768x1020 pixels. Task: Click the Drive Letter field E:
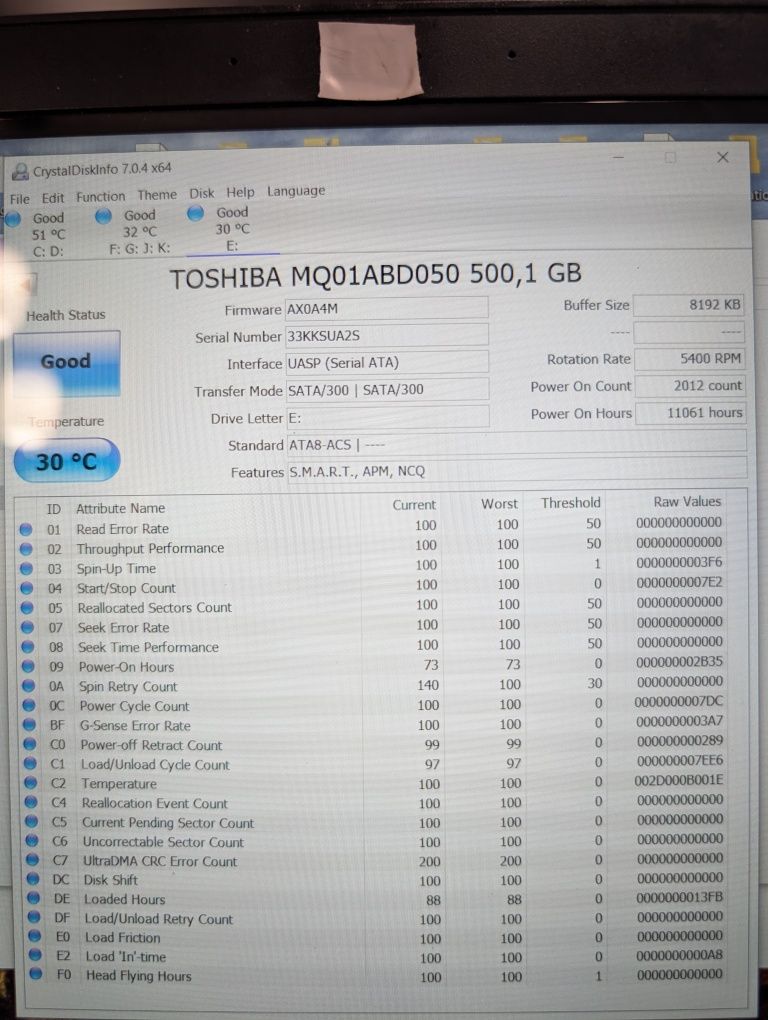[388, 417]
